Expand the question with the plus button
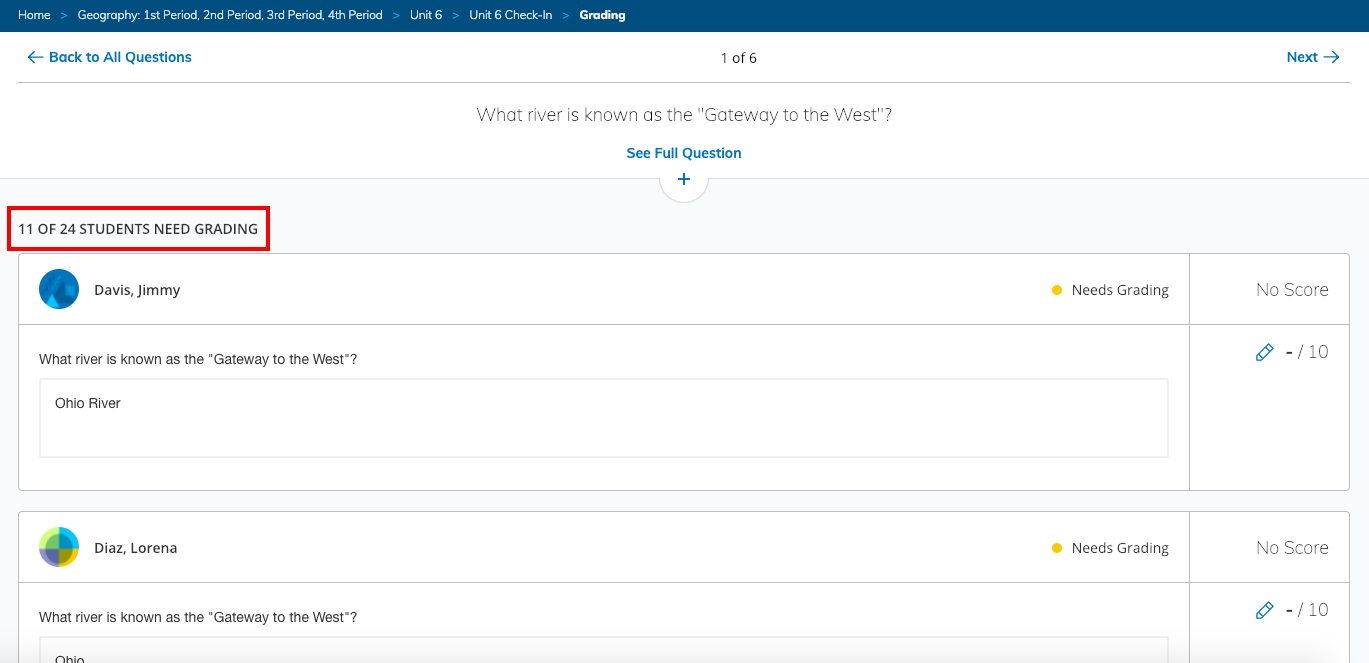Screen dimensions: 1369x663 684,180
